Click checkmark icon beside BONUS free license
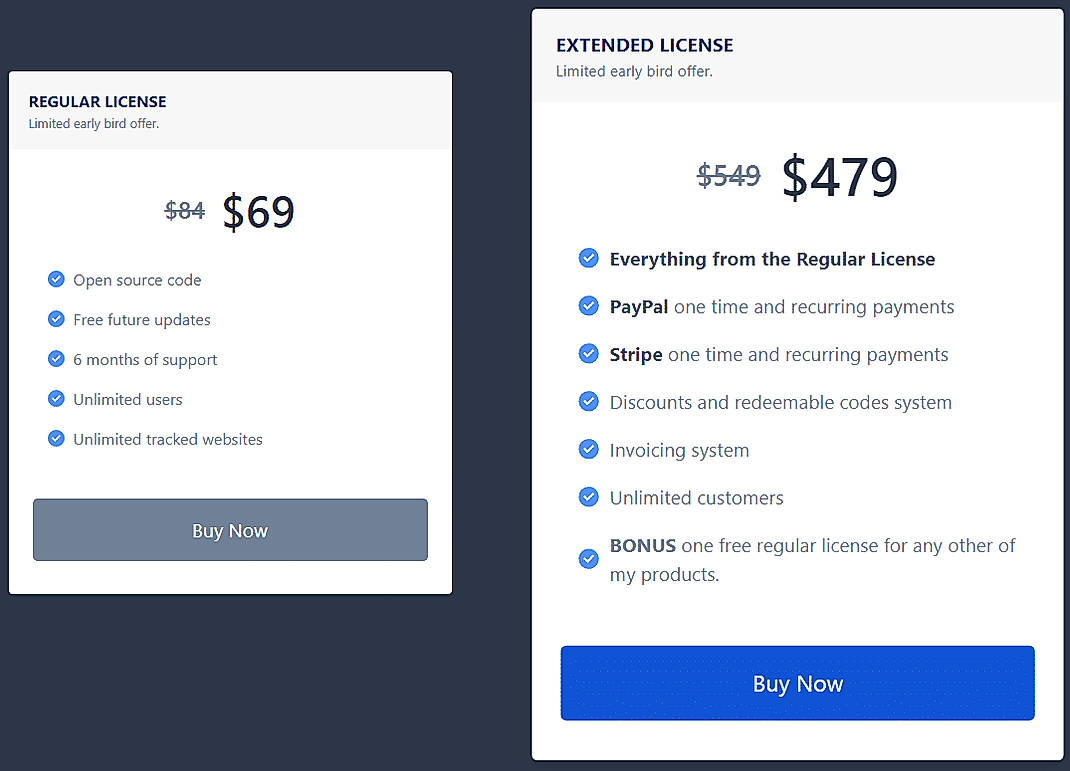Viewport: 1070px width, 771px height. 589,559
